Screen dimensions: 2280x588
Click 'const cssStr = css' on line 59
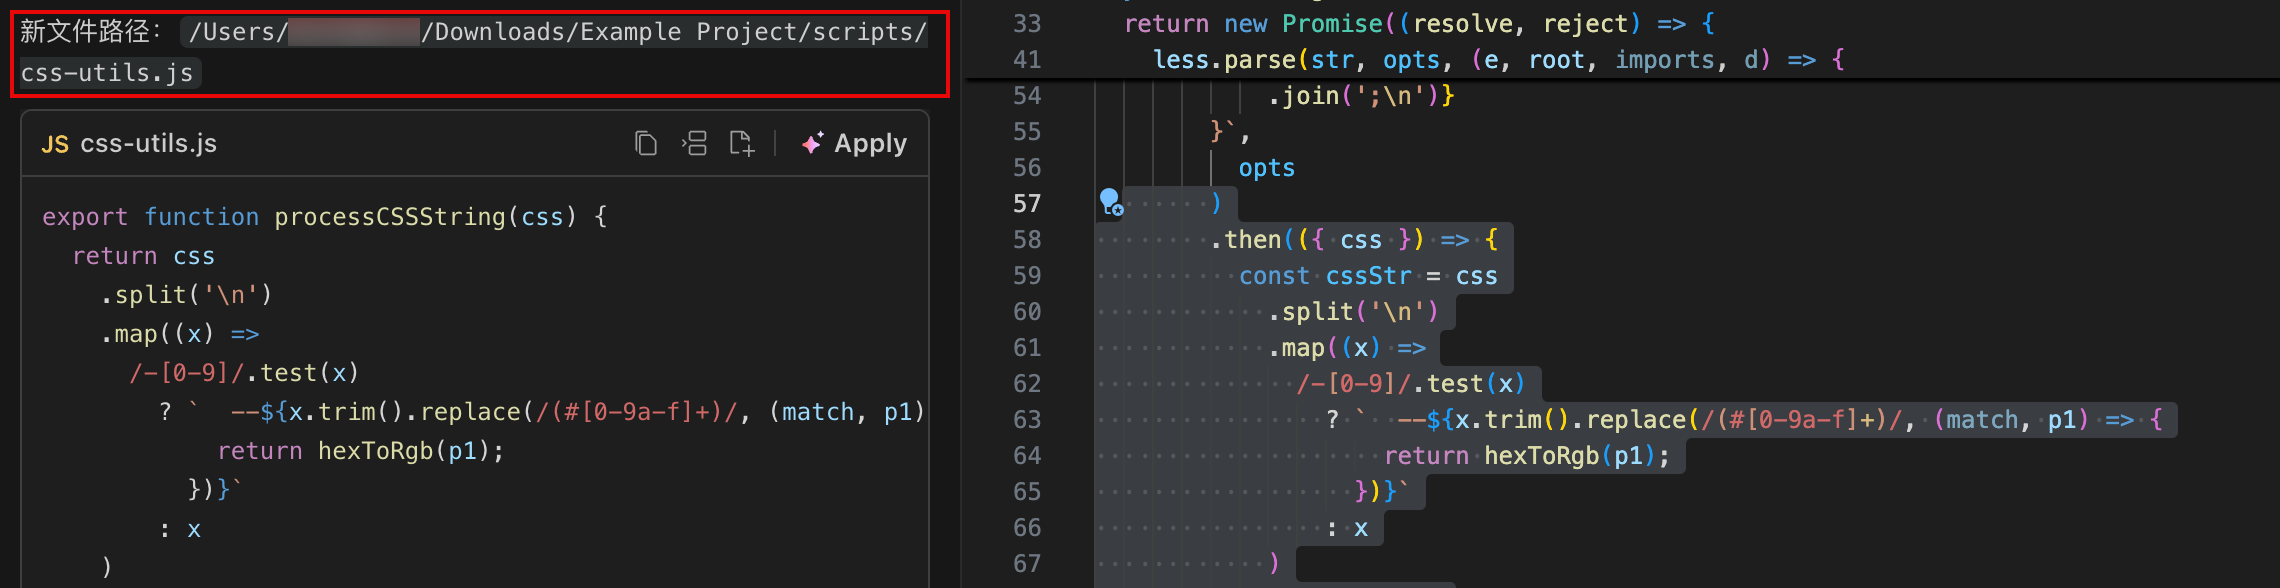click(x=1368, y=276)
